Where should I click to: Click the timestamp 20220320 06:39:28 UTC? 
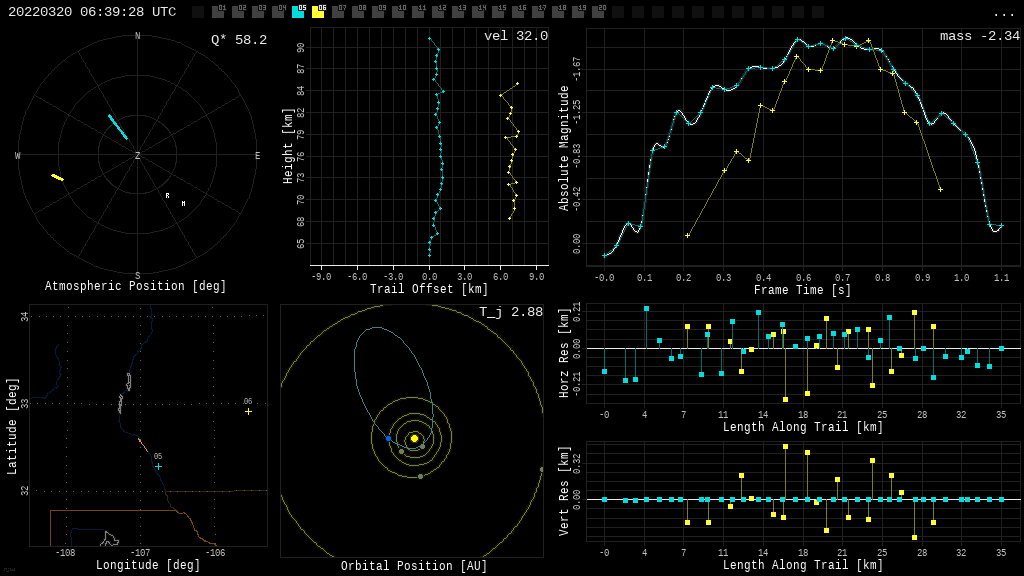coord(92,12)
